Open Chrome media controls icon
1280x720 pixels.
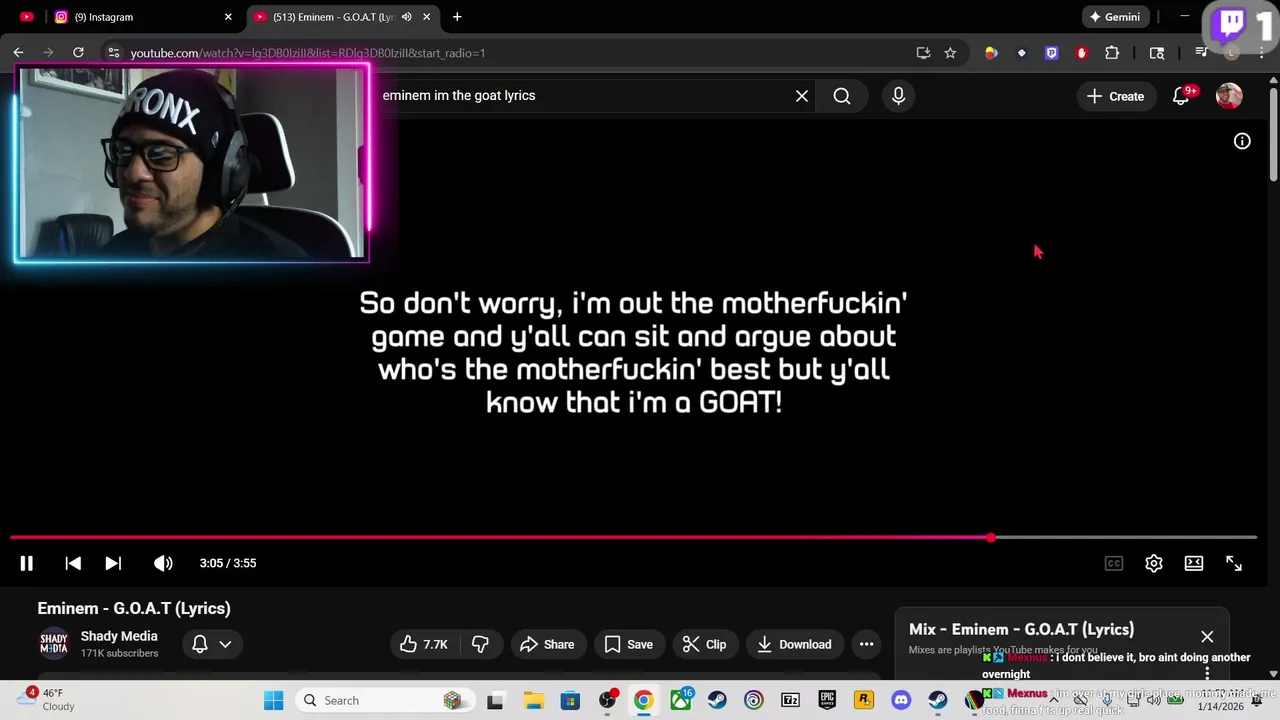(1201, 53)
